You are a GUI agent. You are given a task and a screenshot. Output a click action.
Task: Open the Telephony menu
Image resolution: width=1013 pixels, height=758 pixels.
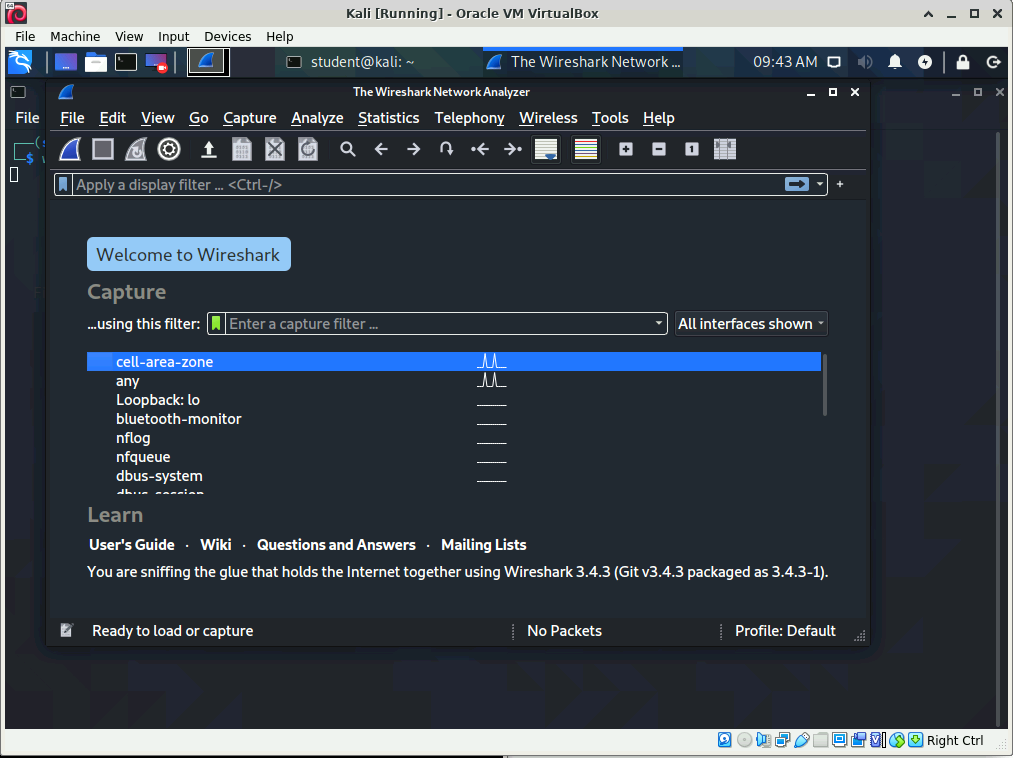pyautogui.click(x=469, y=118)
